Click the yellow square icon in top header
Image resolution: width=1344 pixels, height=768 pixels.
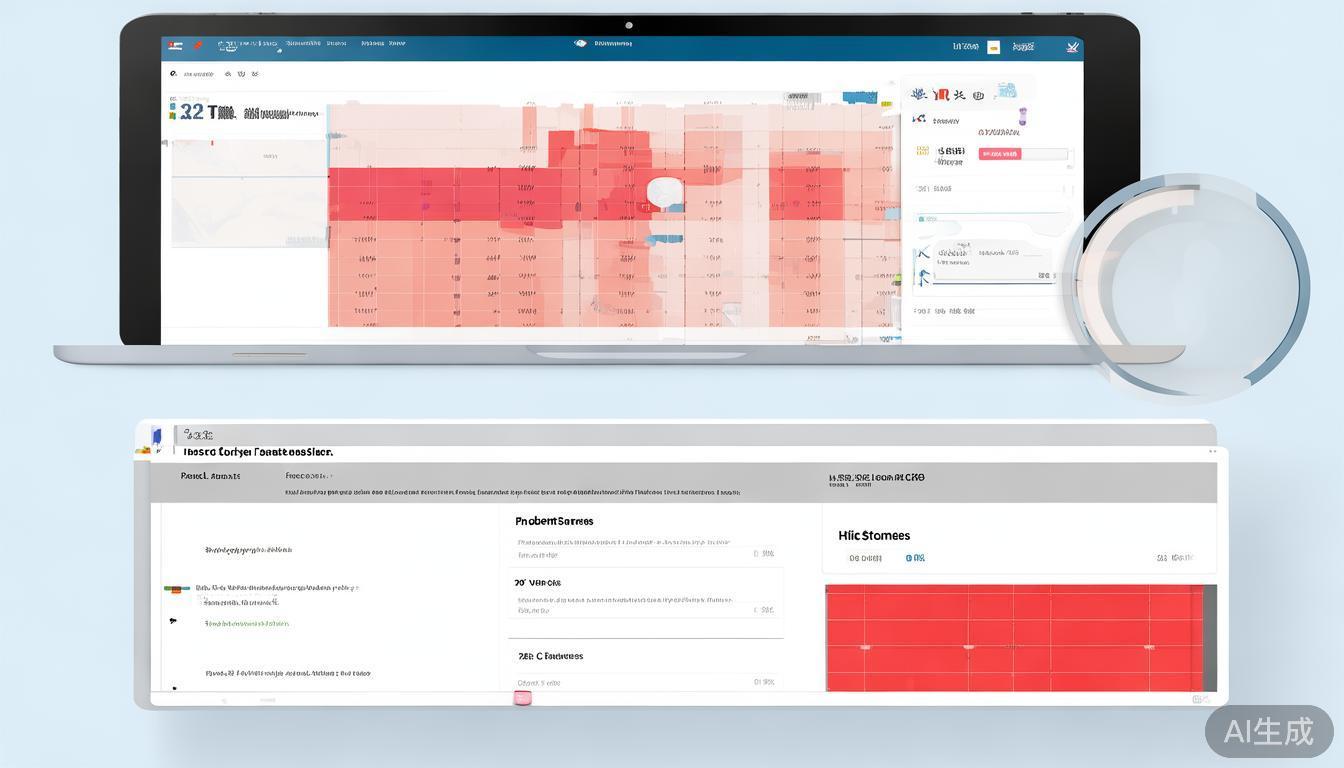(x=993, y=47)
